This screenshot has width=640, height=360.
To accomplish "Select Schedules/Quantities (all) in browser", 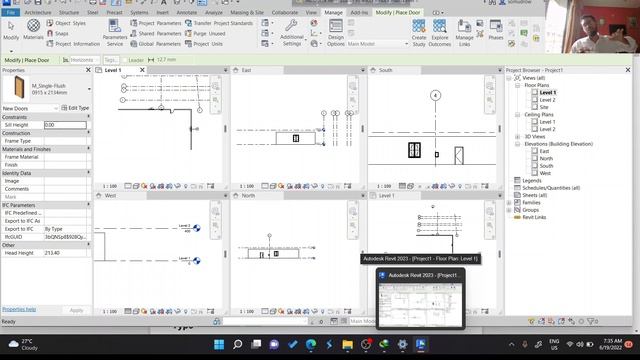I will click(x=551, y=188).
